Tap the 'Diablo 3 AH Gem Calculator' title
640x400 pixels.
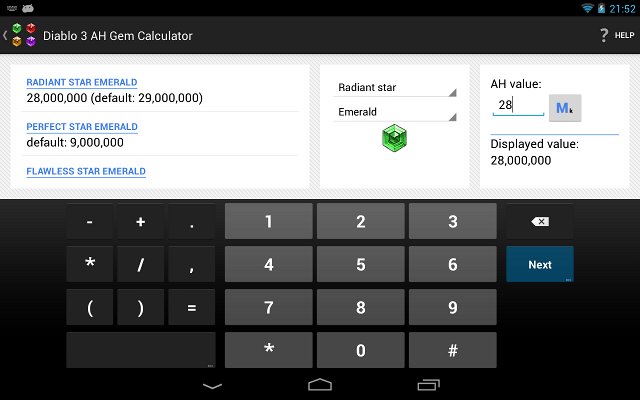[x=118, y=36]
